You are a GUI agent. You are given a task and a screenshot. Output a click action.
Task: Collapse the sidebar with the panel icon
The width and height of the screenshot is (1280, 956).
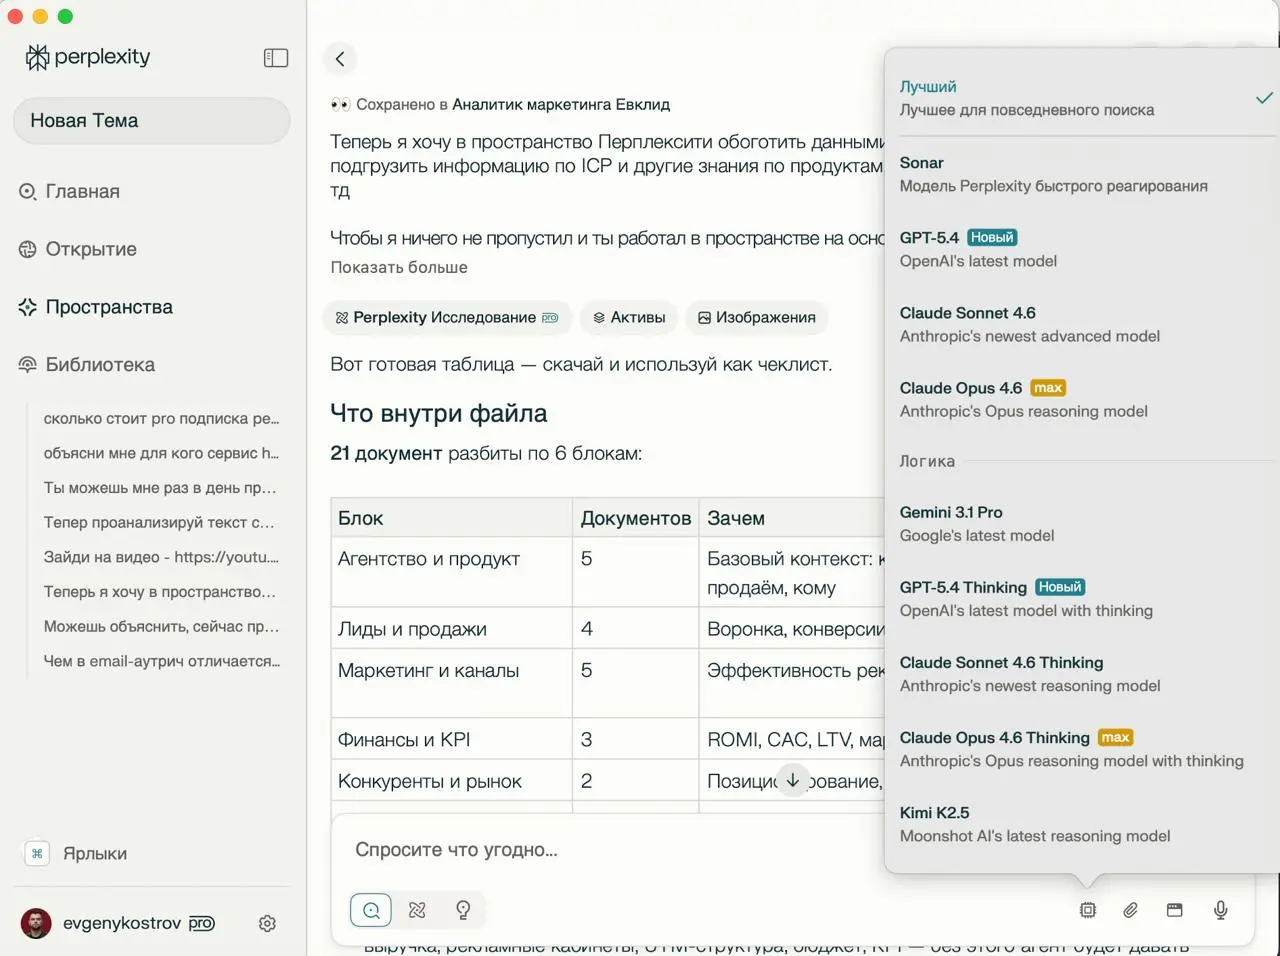(x=276, y=58)
